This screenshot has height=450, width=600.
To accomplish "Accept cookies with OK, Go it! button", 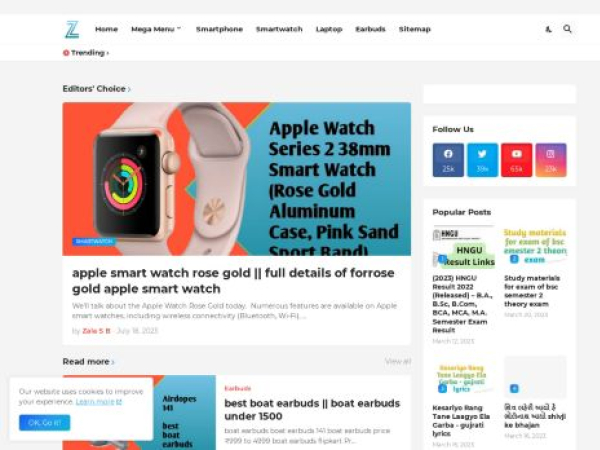I will coord(45,422).
